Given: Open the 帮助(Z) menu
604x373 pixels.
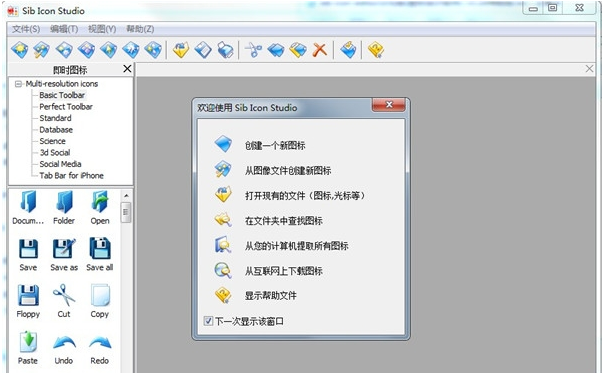Looking at the screenshot, I should pyautogui.click(x=140, y=29).
